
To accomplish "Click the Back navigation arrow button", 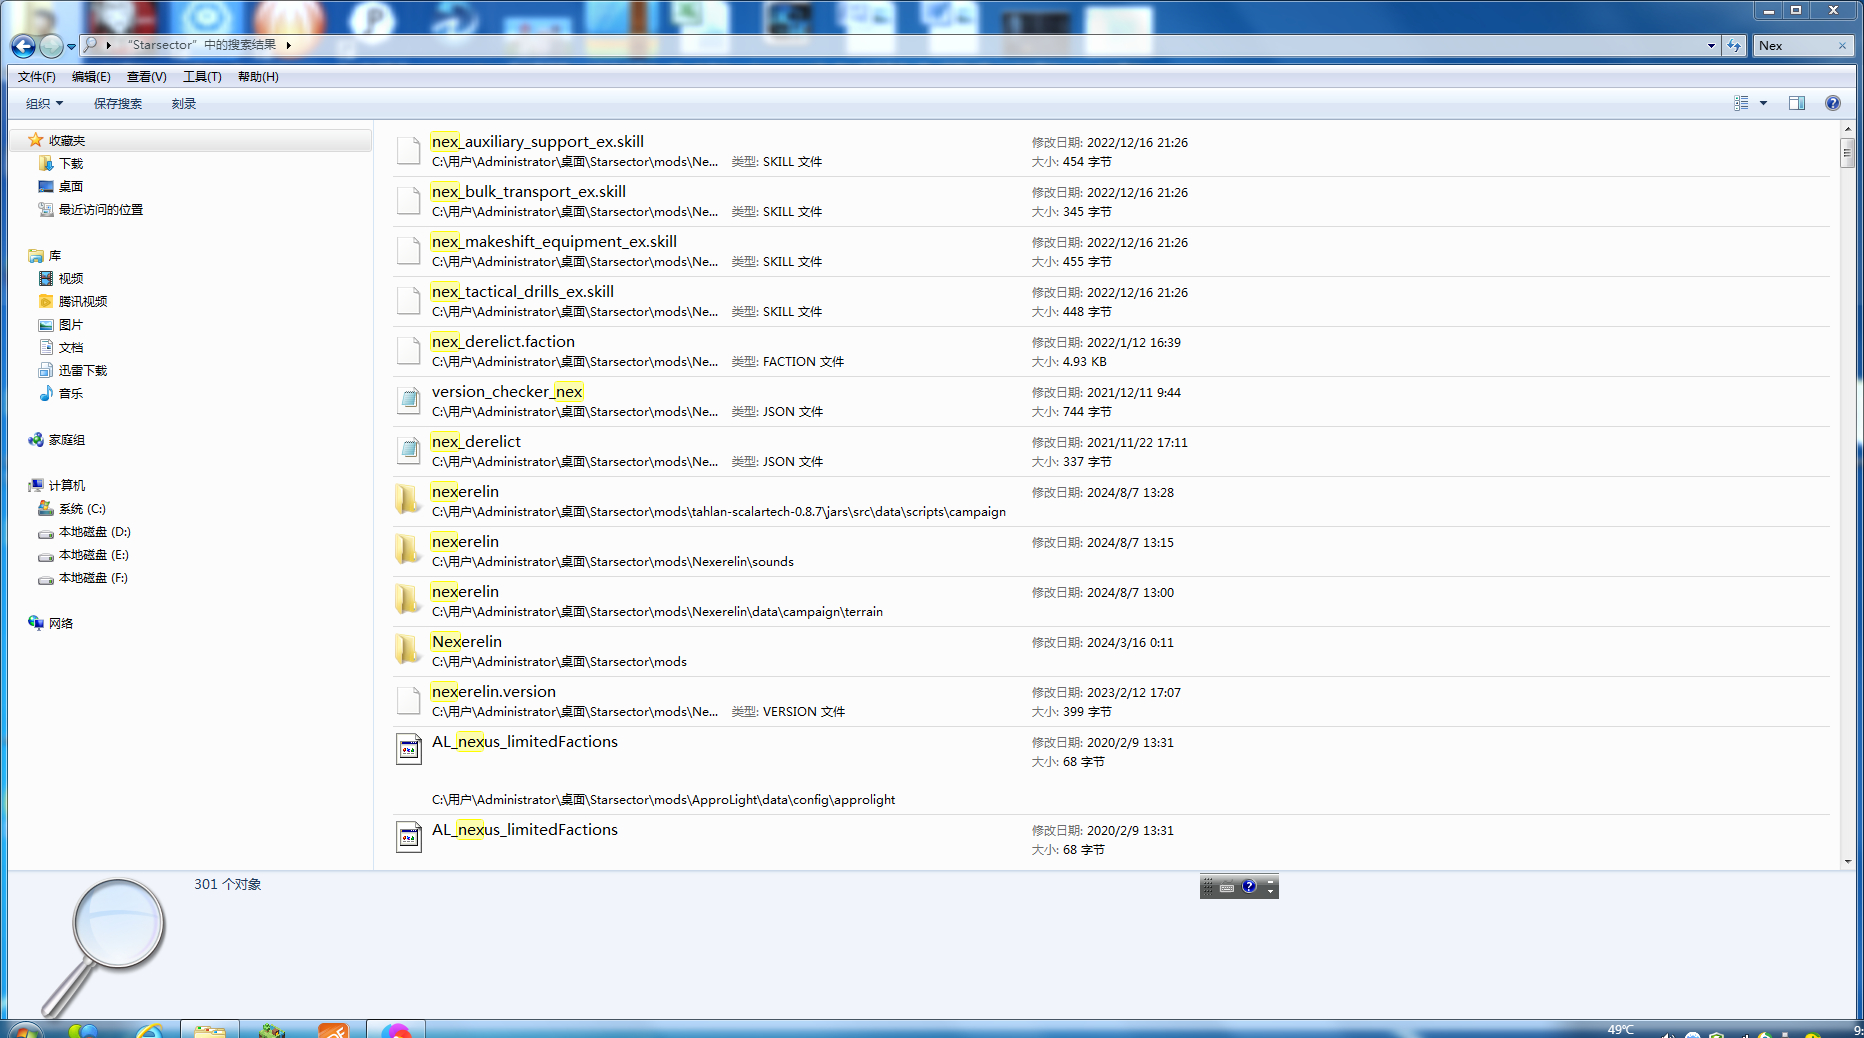I will pyautogui.click(x=23, y=46).
